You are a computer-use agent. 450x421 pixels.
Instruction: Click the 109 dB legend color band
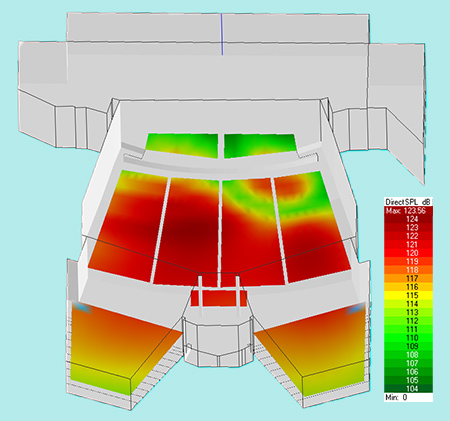[x=408, y=347]
